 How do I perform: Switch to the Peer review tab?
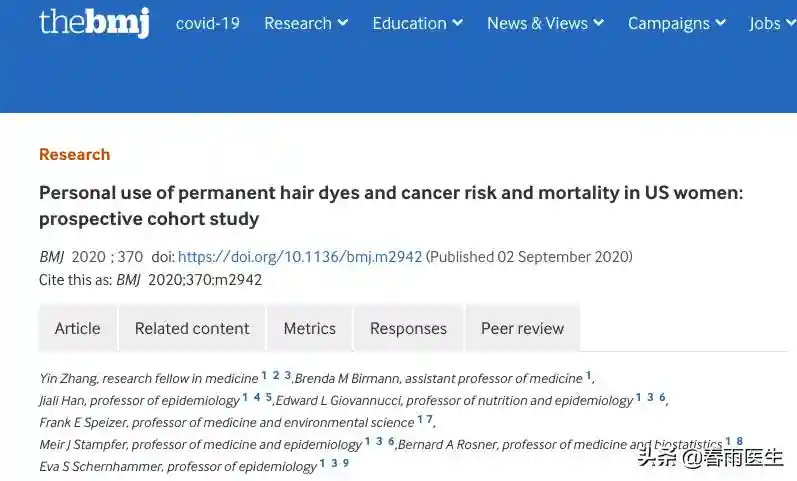(522, 328)
